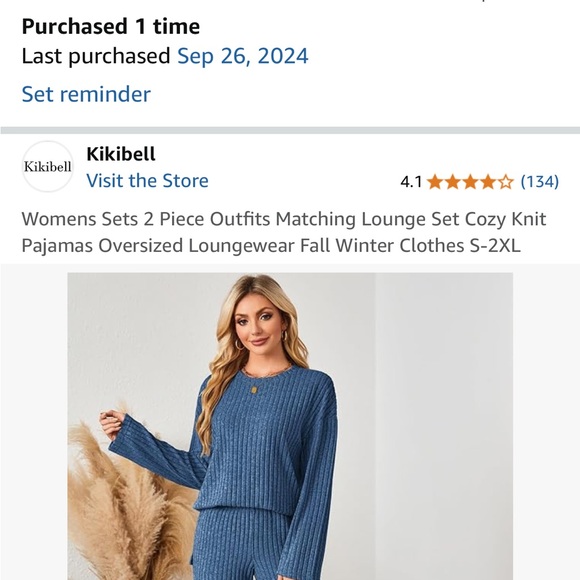Click the gold pendant necklace in photo
This screenshot has height=580, width=580.
[x=254, y=390]
